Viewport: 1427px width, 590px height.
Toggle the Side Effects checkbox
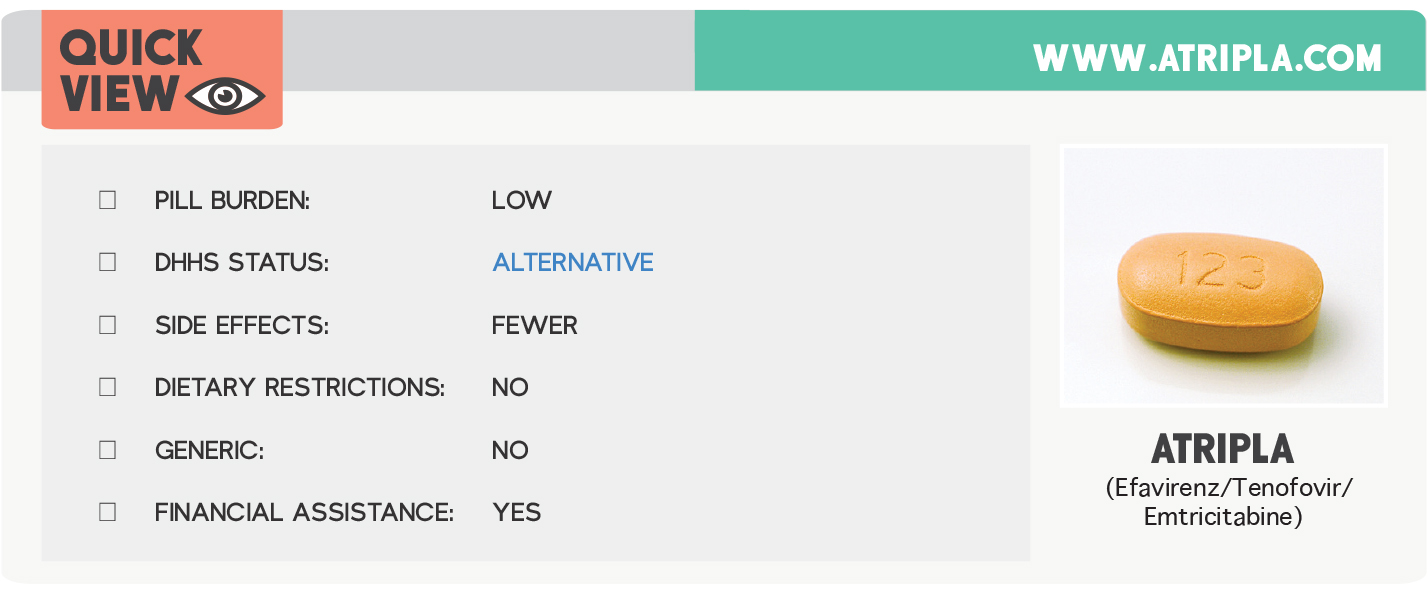108,325
